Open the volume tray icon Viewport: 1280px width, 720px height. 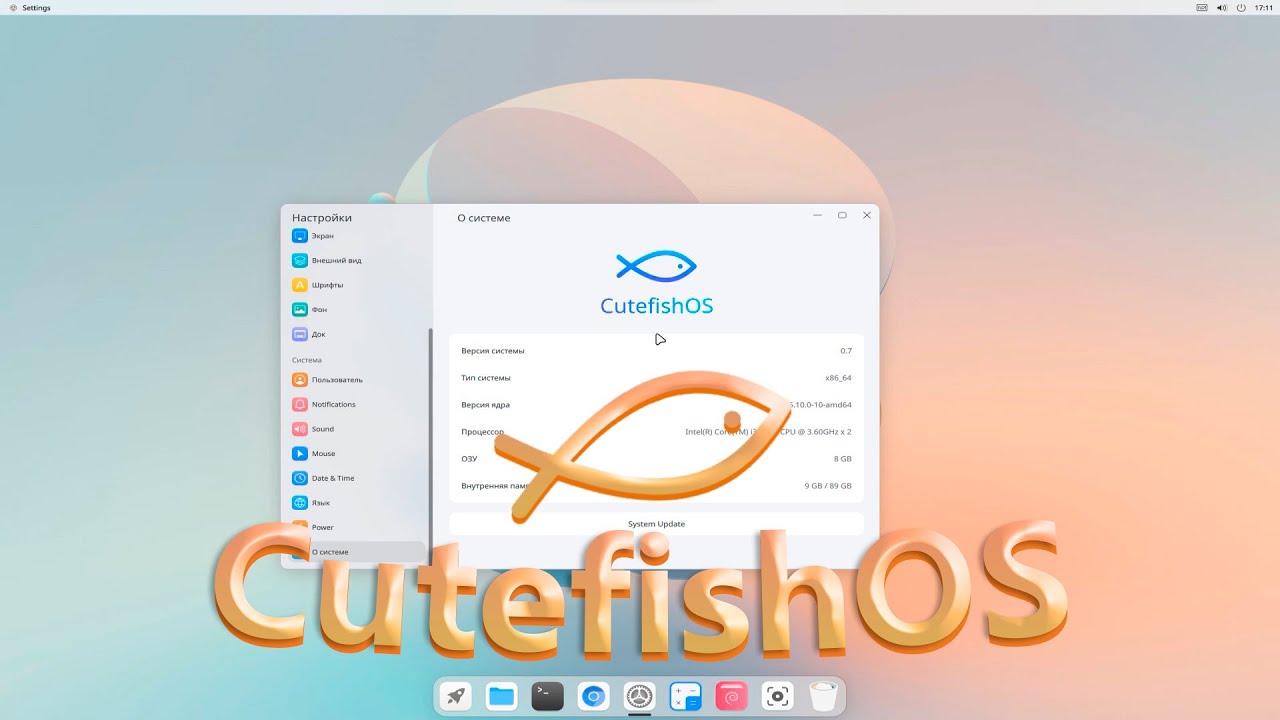coord(1222,8)
